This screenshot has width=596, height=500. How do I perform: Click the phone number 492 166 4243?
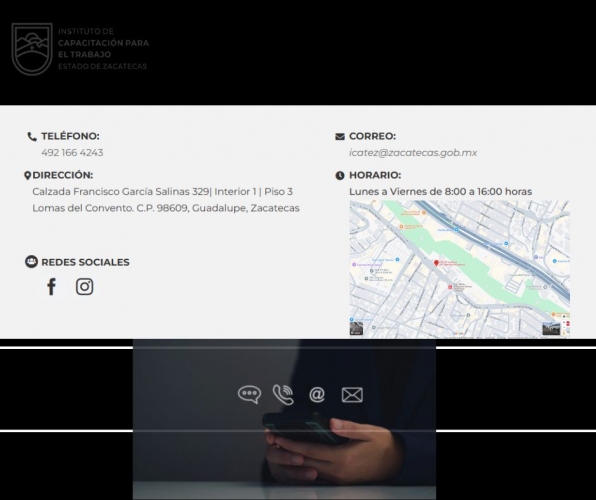pyautogui.click(x=72, y=152)
